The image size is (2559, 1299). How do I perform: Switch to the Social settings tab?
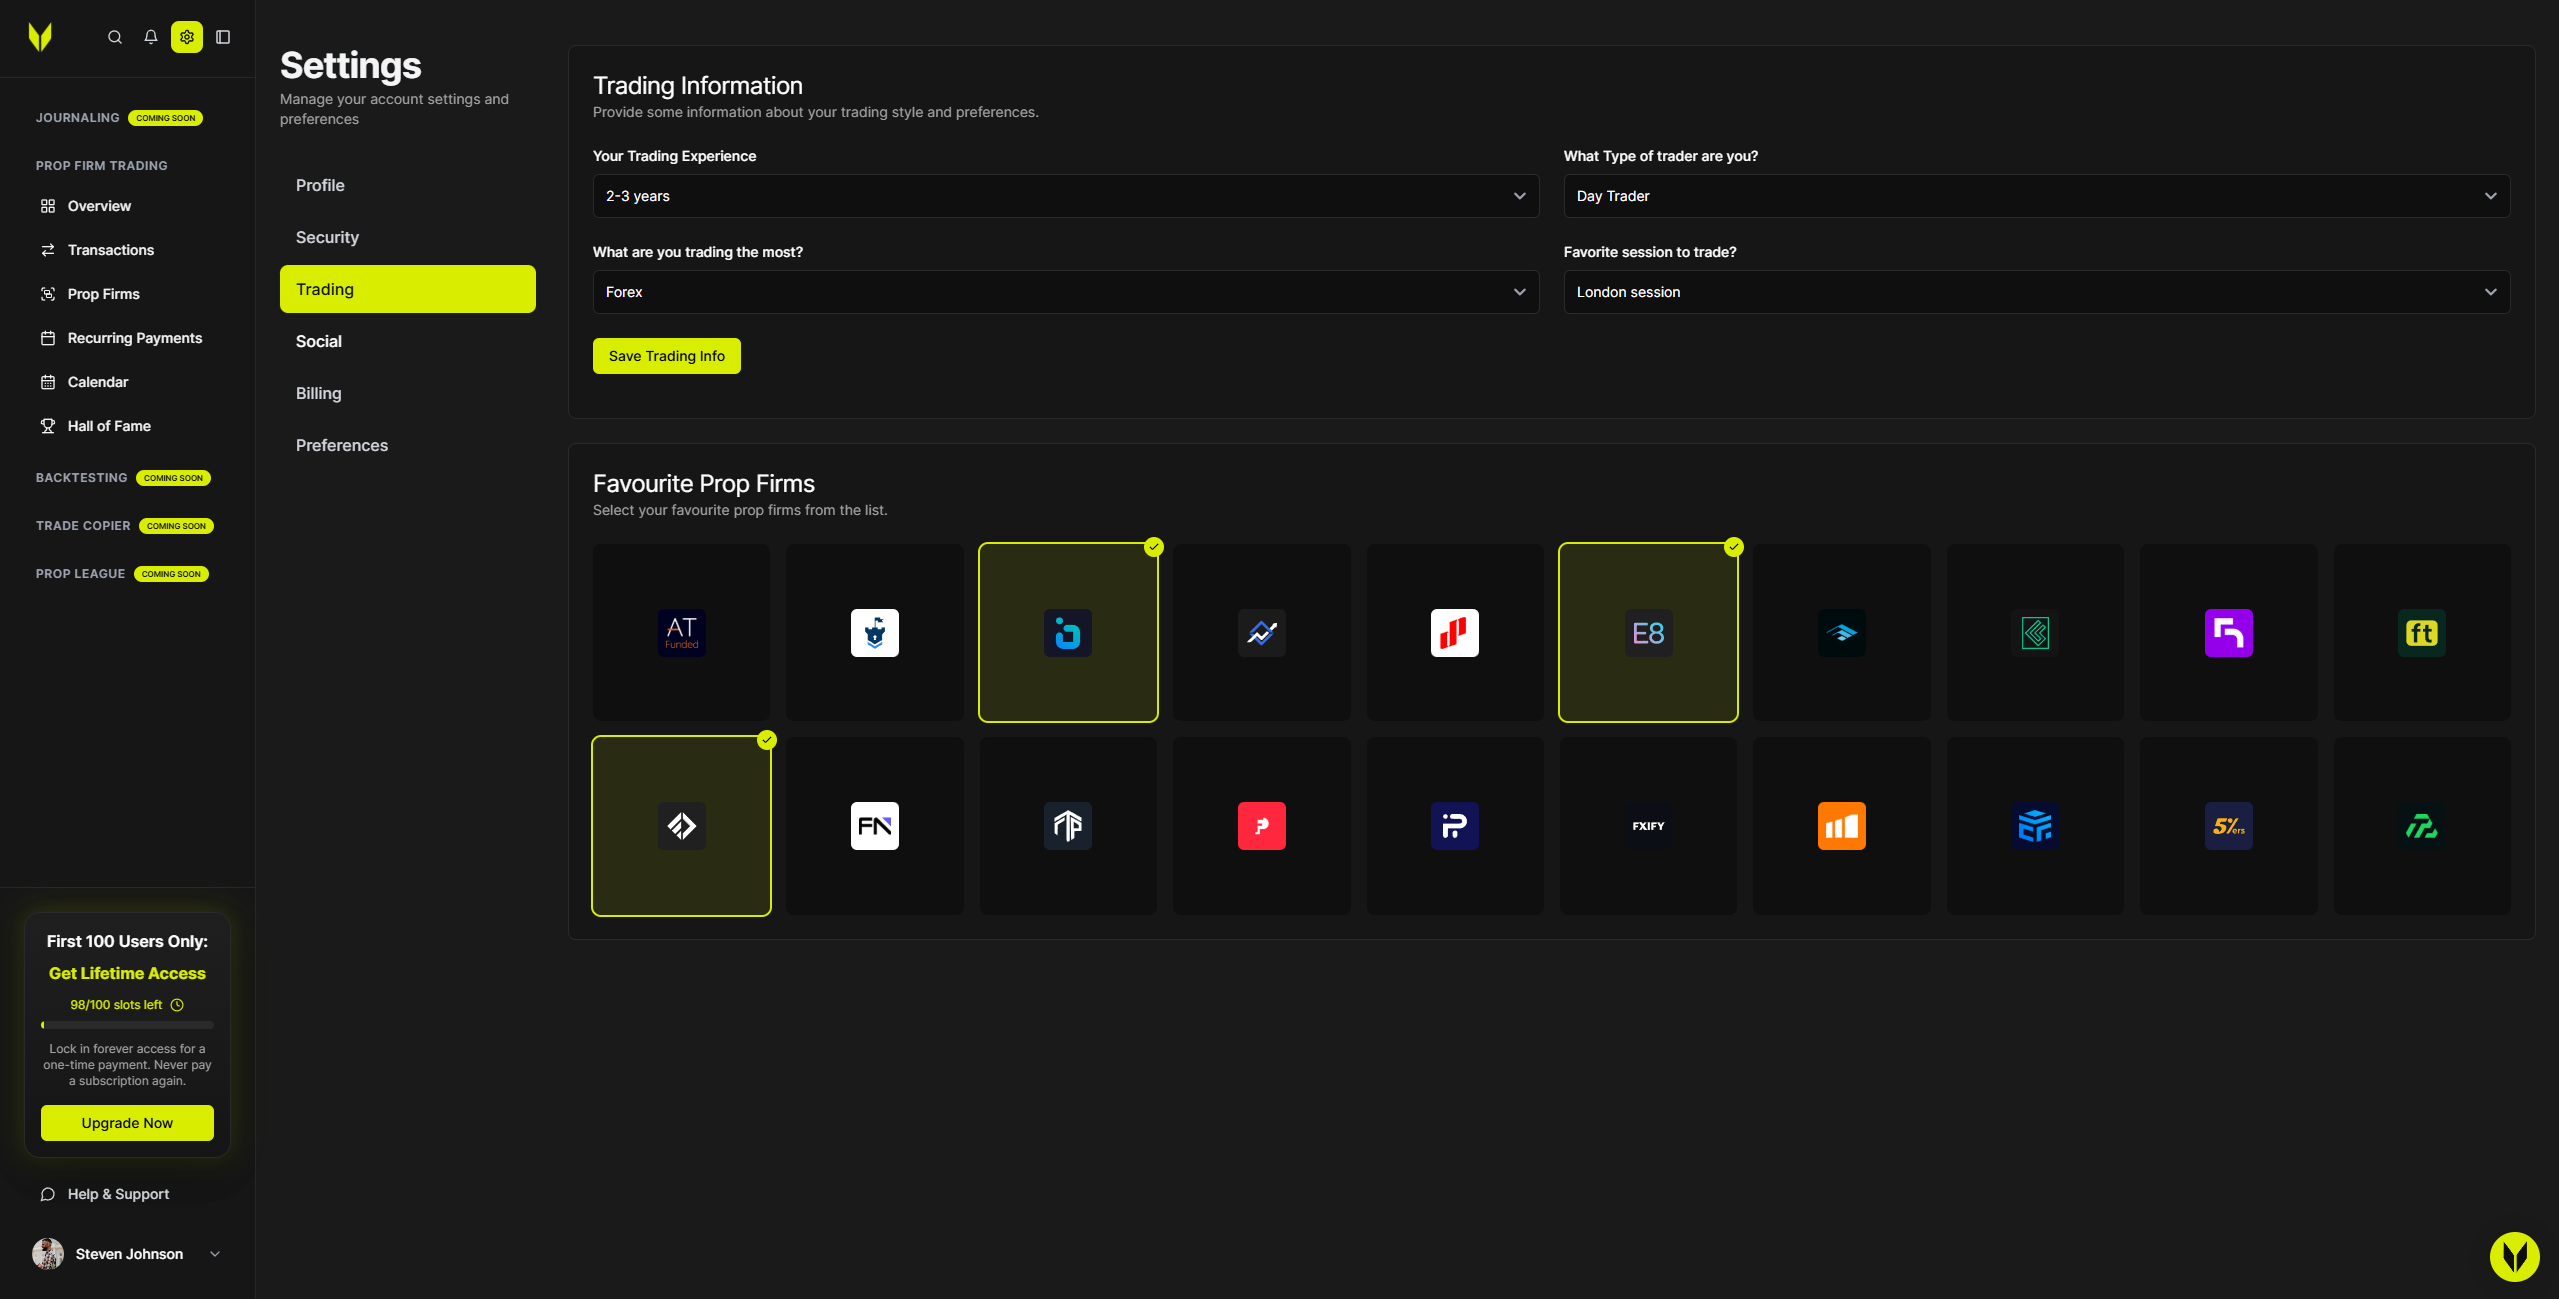(408, 341)
